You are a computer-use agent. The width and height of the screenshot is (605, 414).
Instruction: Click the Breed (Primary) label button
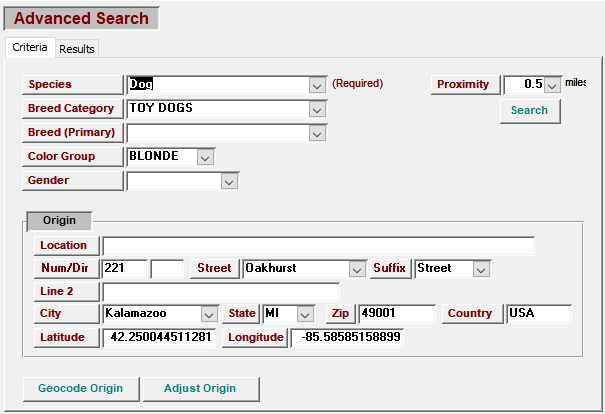(x=73, y=132)
